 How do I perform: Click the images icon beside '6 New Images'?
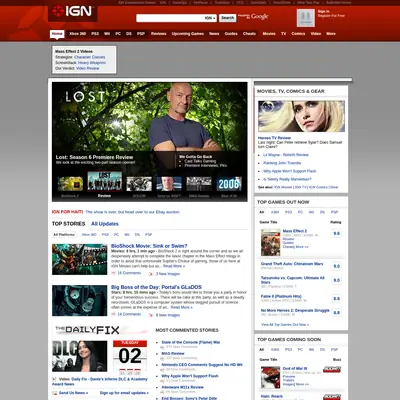pos(151,315)
